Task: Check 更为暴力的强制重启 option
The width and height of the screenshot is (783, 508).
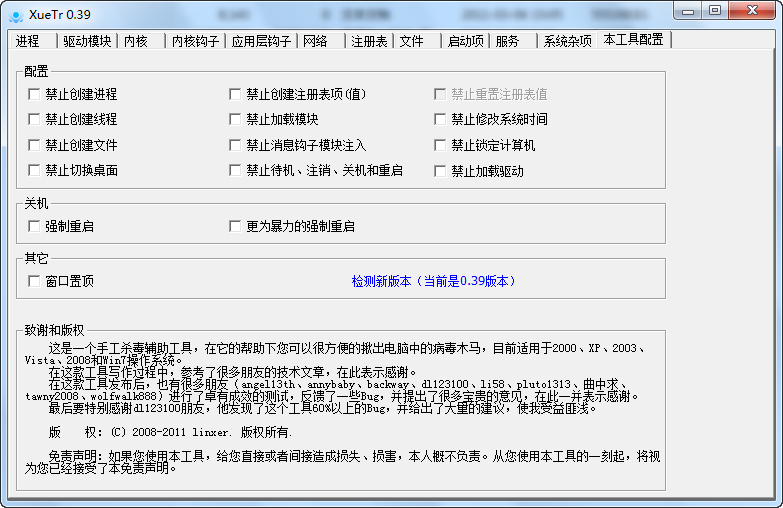Action: coord(235,226)
